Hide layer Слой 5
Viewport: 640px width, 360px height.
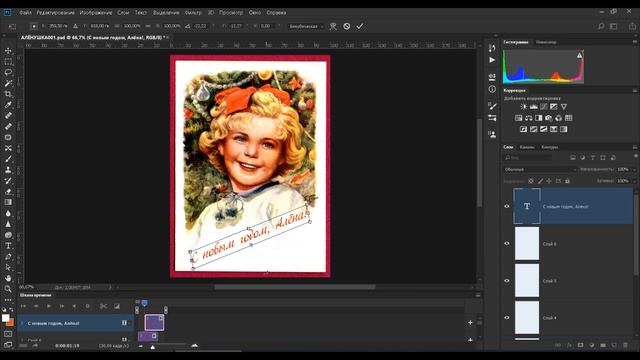click(x=507, y=281)
